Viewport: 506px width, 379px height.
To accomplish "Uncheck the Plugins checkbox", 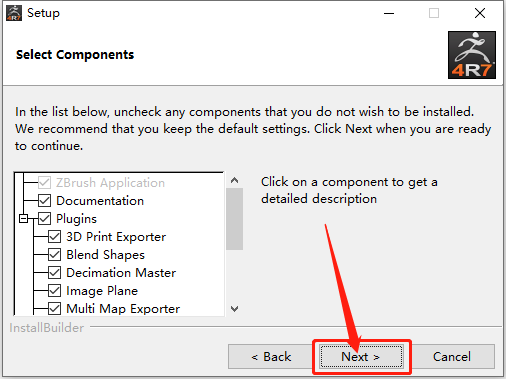I will [44, 219].
